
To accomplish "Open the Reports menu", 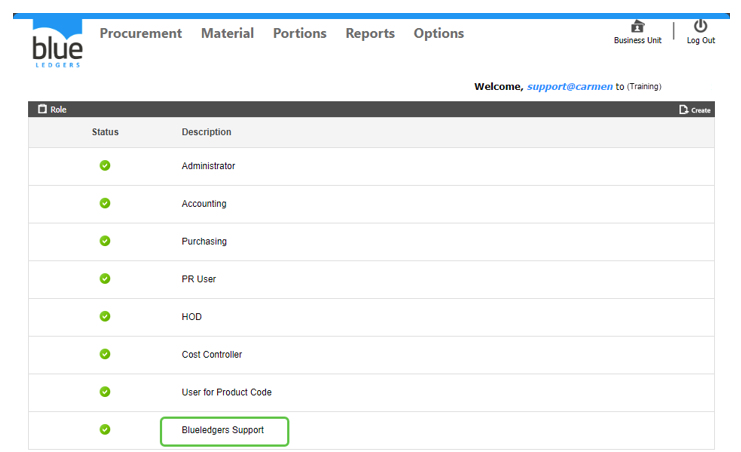I will [370, 33].
